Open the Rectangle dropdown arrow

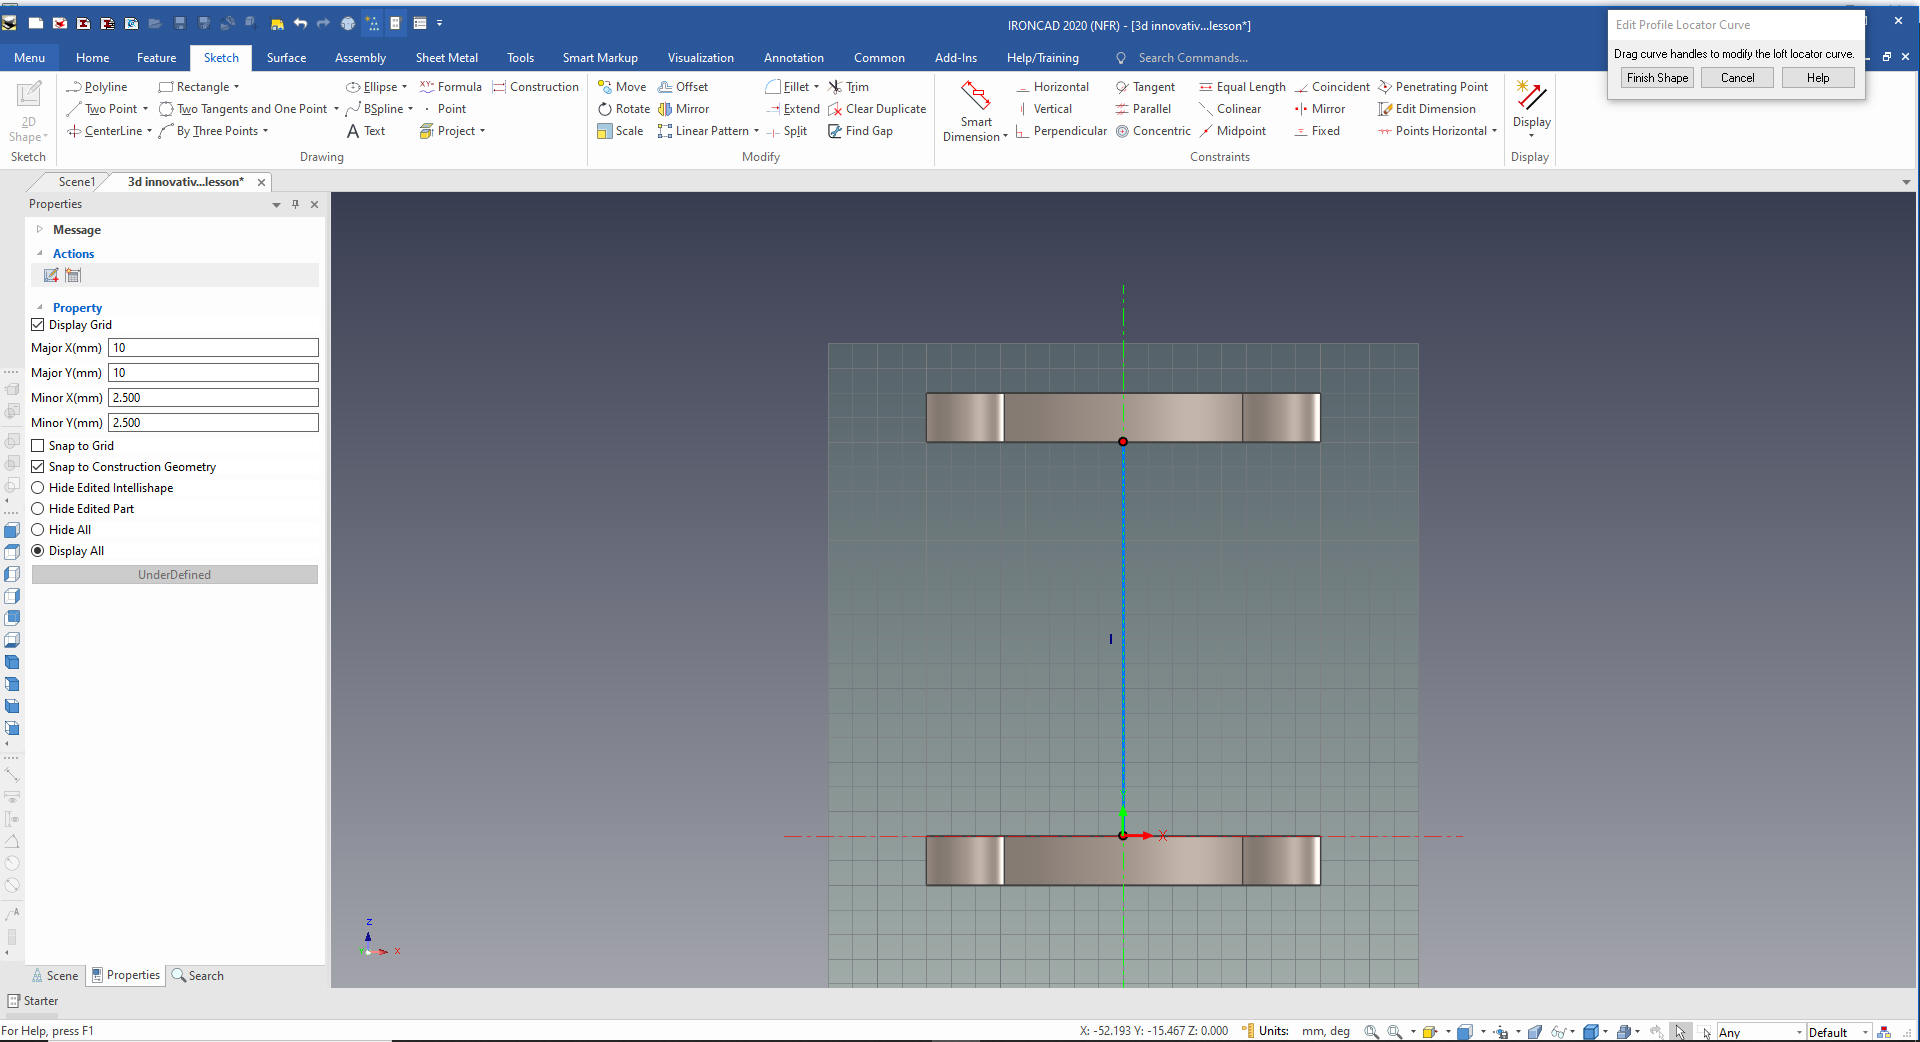[x=237, y=87]
